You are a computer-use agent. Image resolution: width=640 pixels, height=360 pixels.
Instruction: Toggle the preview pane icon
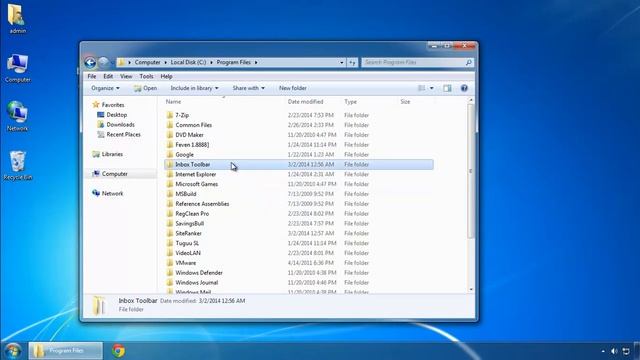tap(447, 88)
